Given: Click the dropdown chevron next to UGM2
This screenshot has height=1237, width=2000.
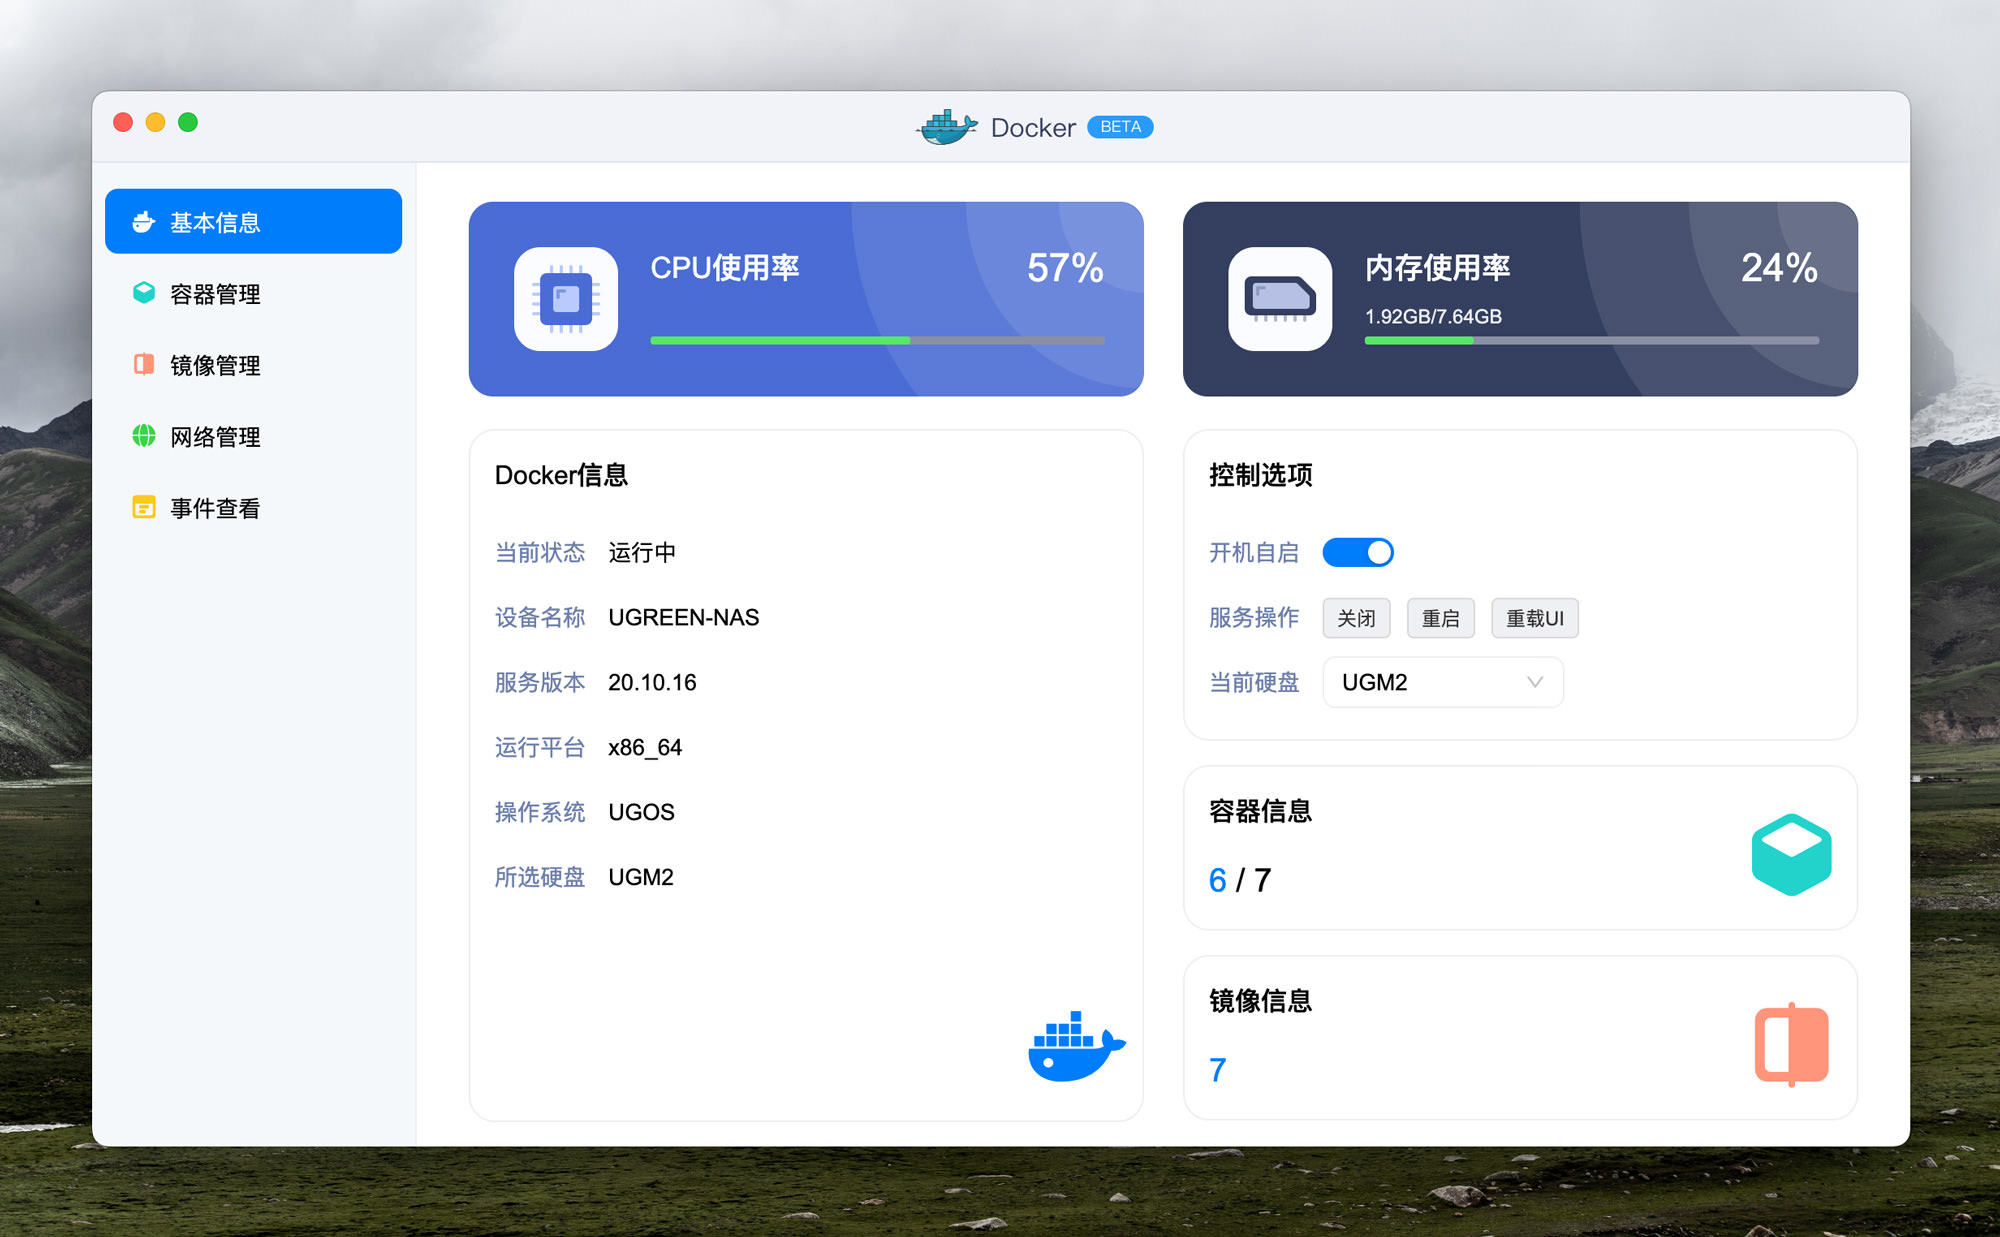Looking at the screenshot, I should pos(1534,682).
